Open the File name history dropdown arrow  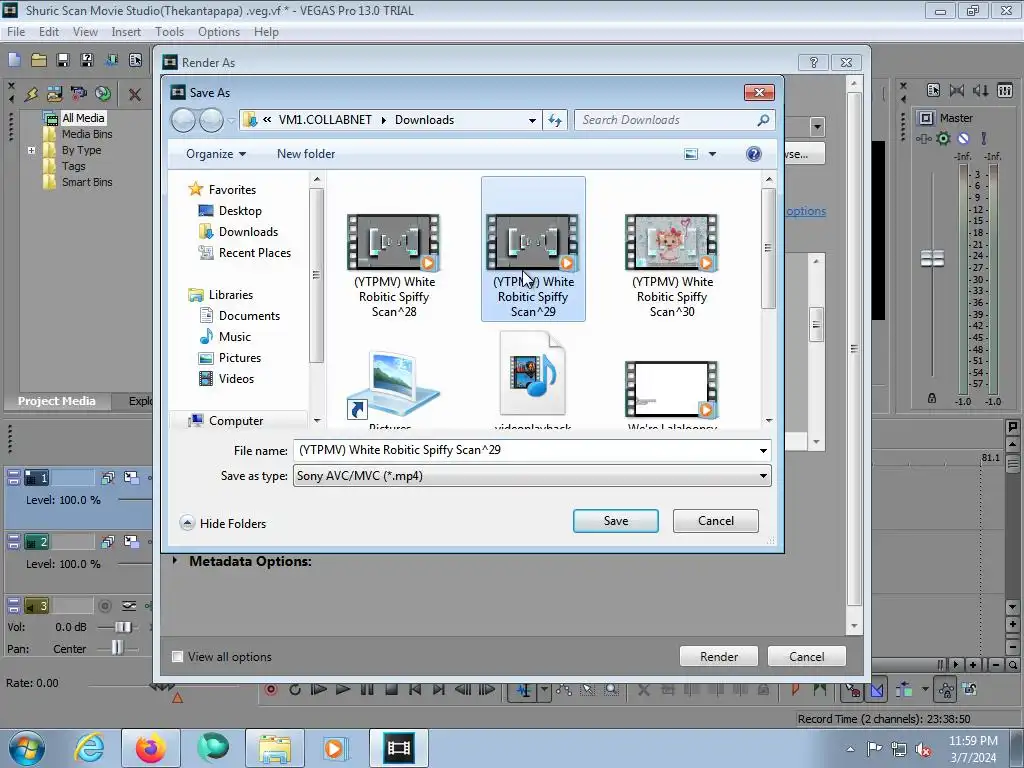(x=763, y=451)
